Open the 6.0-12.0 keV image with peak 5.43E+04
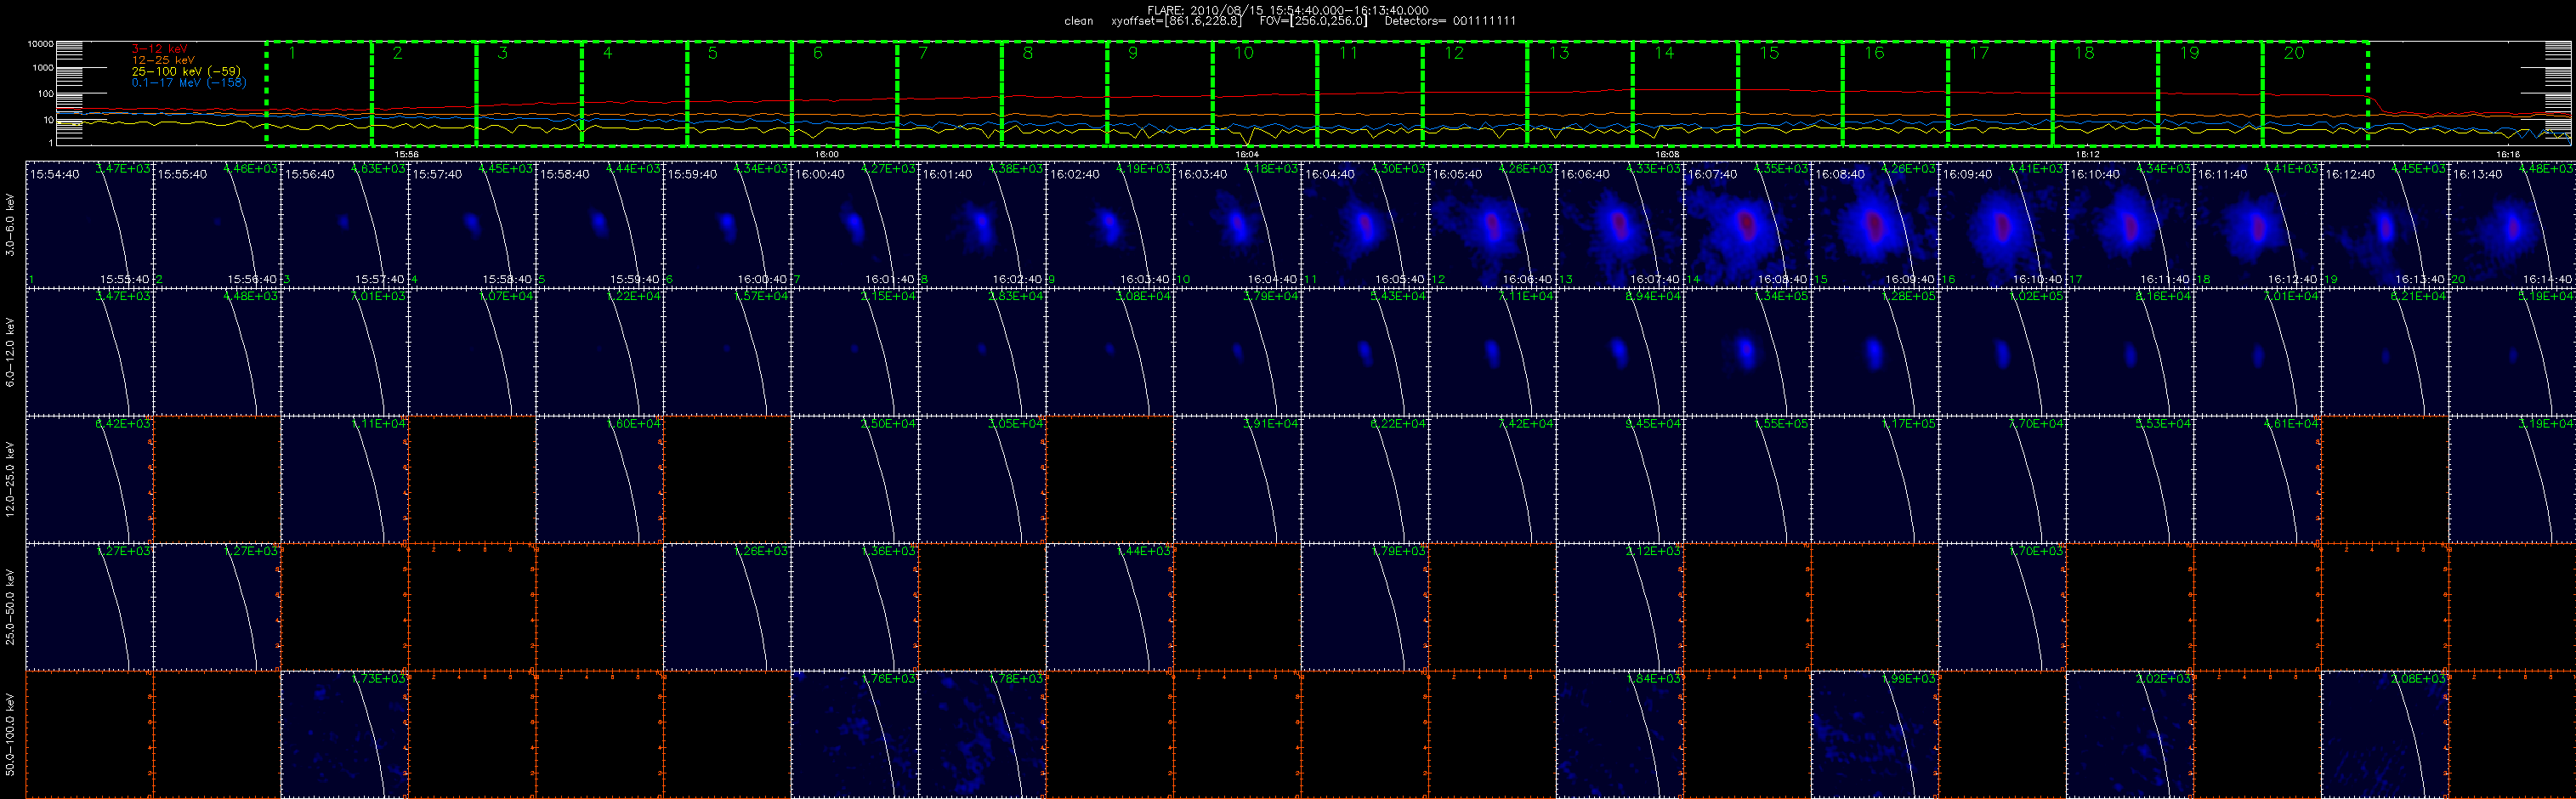Image resolution: width=2576 pixels, height=799 pixels. click(1364, 352)
